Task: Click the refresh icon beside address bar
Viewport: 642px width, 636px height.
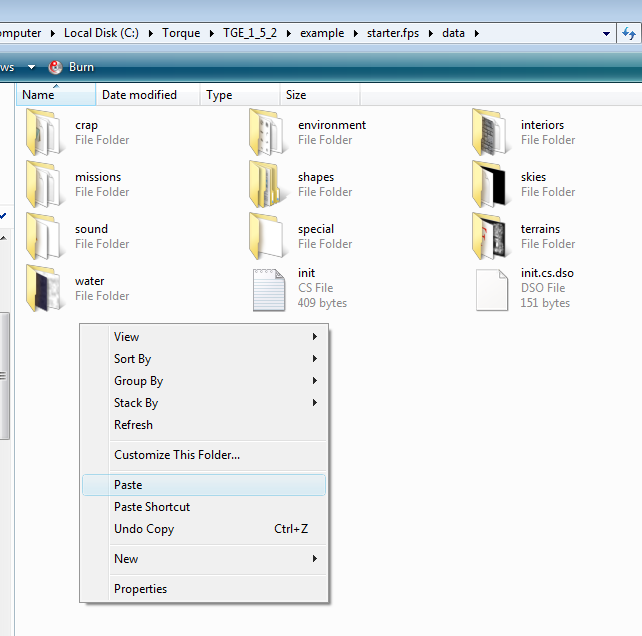Action: [628, 33]
